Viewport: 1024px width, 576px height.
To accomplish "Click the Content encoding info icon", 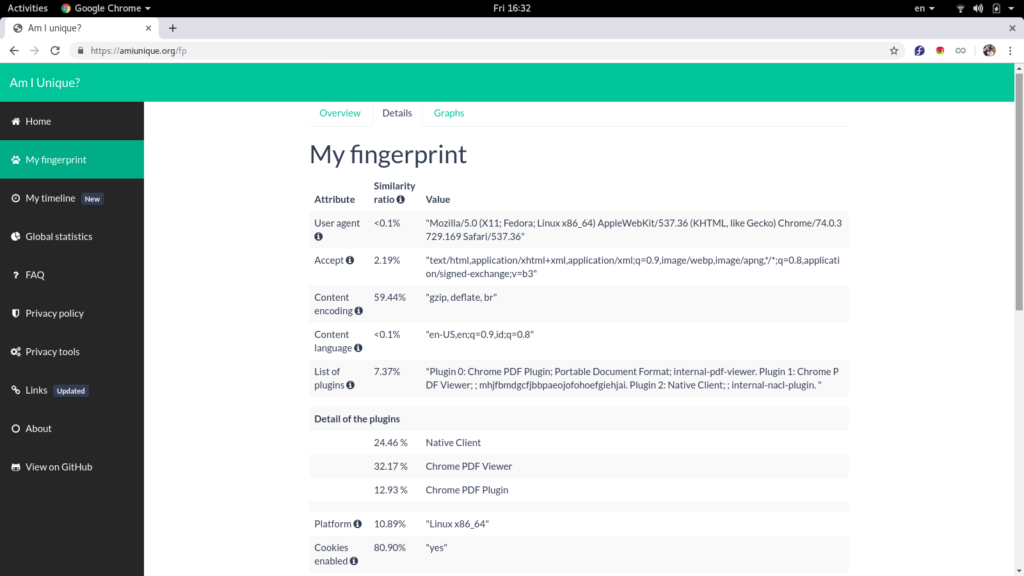I will (x=358, y=311).
